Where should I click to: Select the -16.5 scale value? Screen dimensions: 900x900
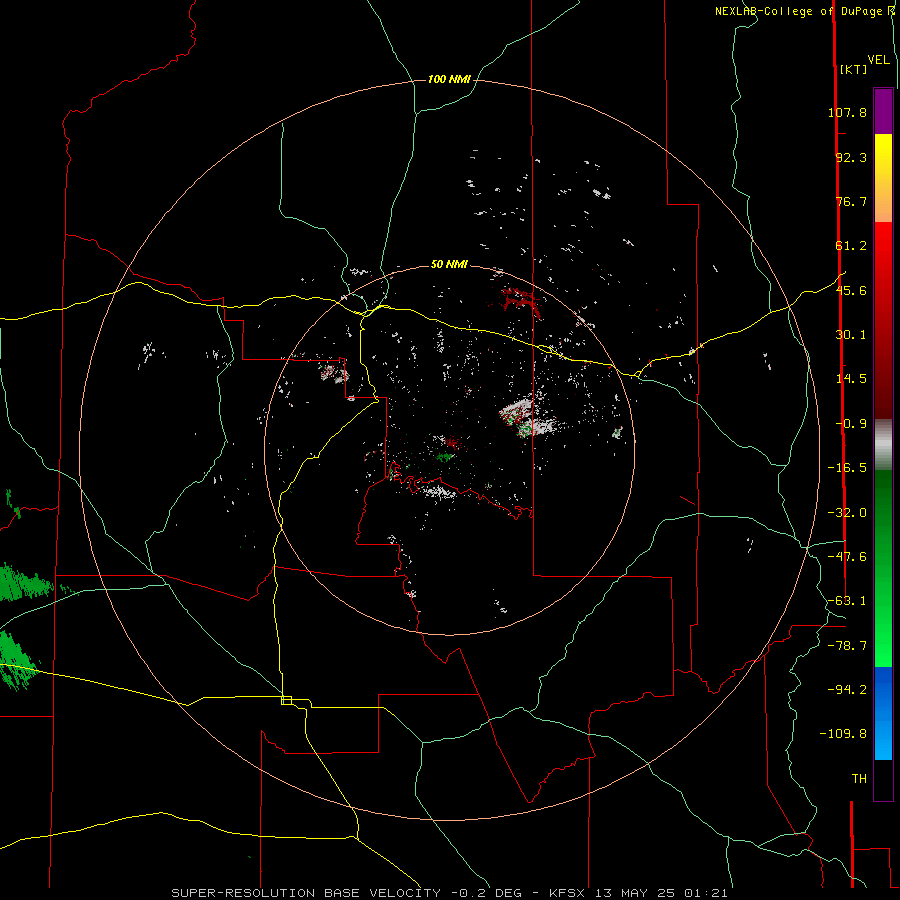847,468
